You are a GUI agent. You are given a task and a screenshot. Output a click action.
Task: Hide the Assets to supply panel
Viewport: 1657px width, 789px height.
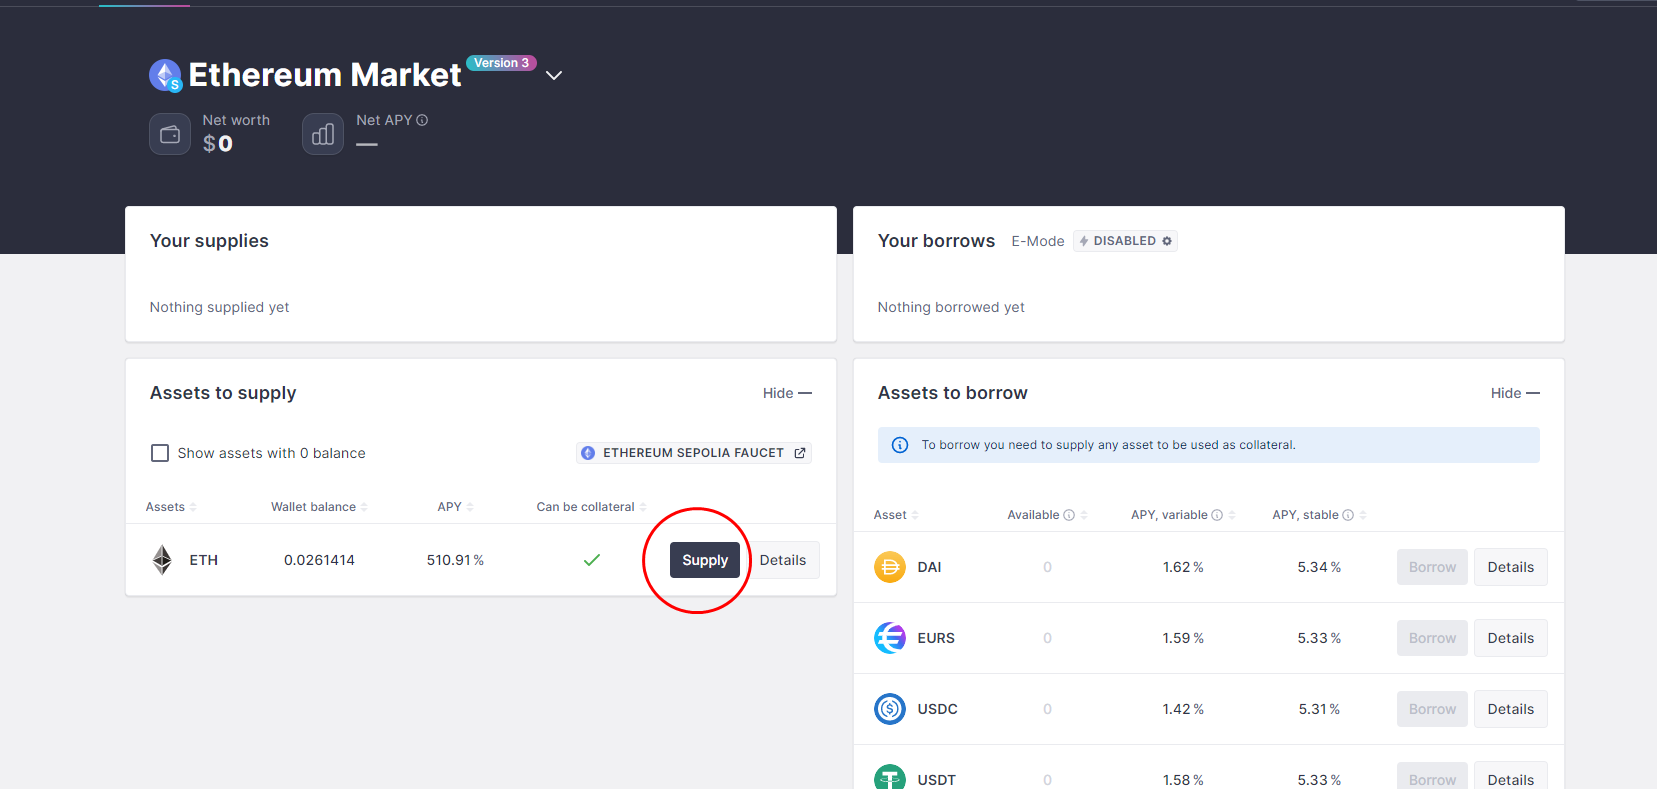[x=787, y=393]
